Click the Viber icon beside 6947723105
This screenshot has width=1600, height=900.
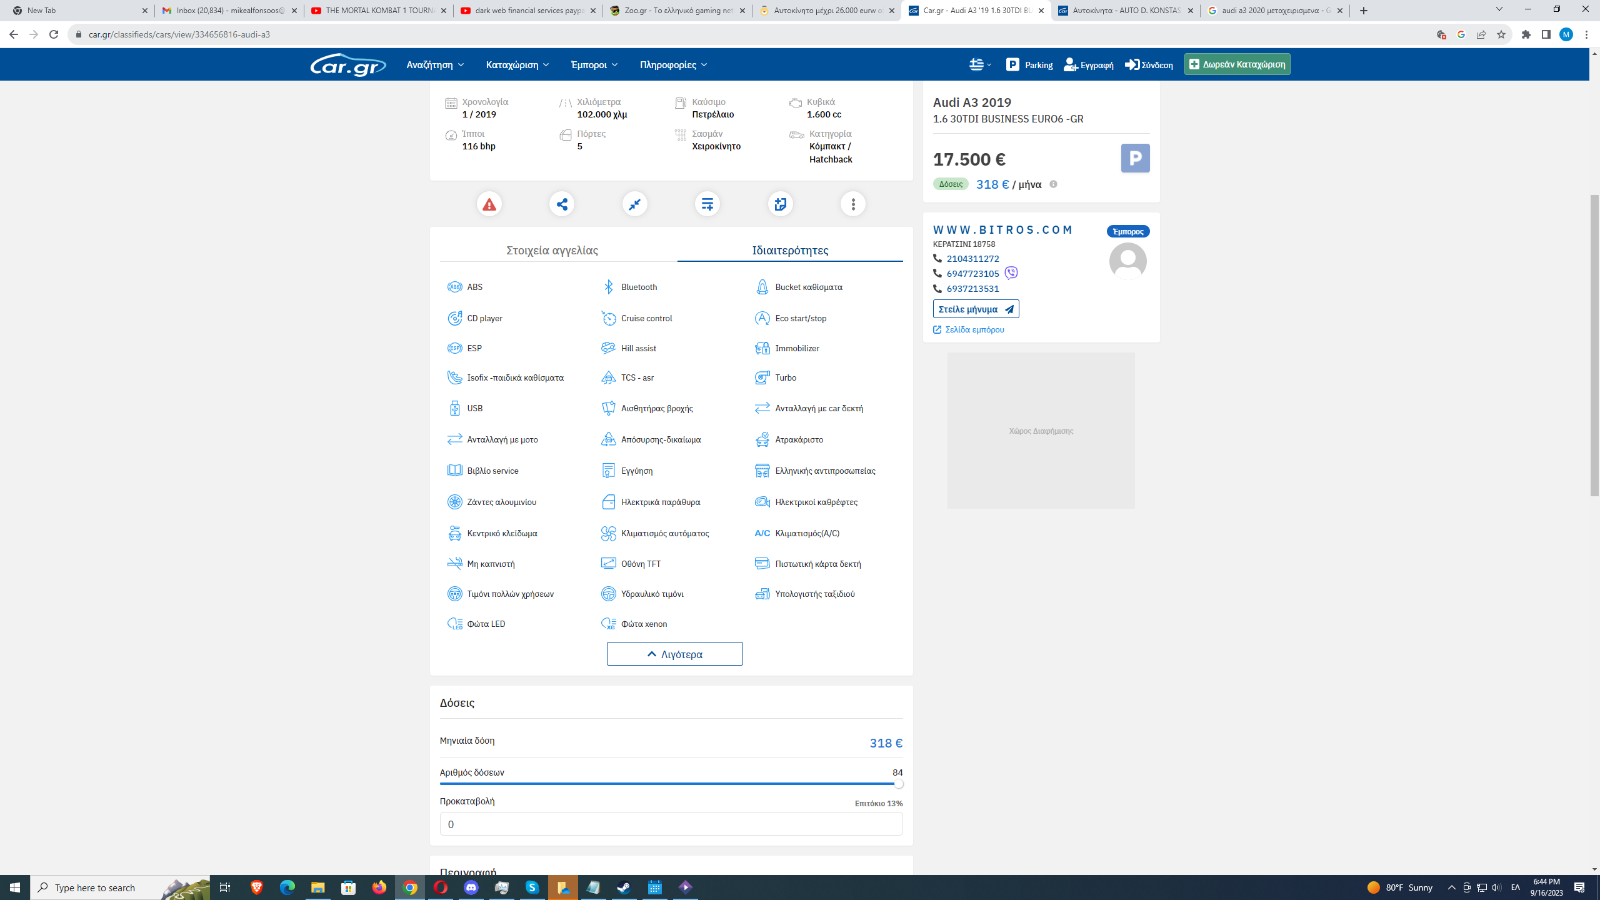tap(1011, 273)
